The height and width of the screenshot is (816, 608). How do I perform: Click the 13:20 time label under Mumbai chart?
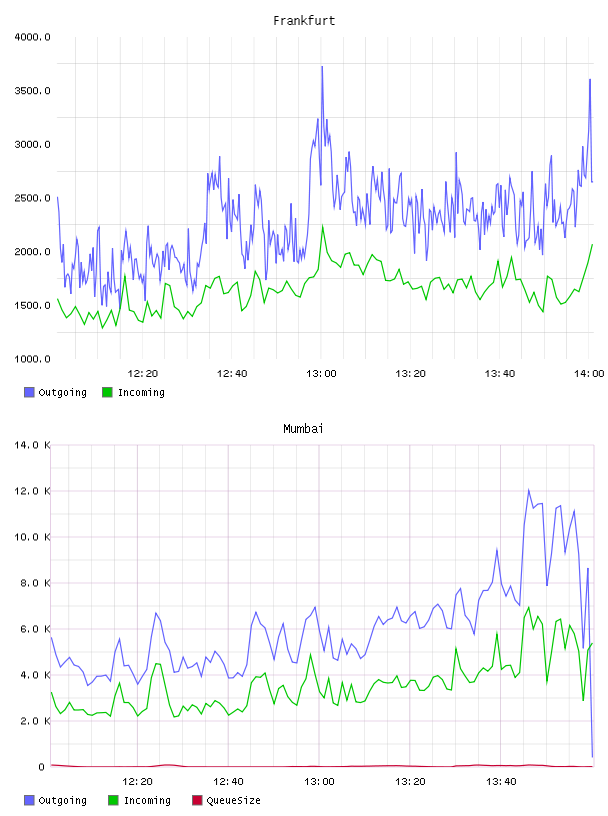click(x=410, y=781)
